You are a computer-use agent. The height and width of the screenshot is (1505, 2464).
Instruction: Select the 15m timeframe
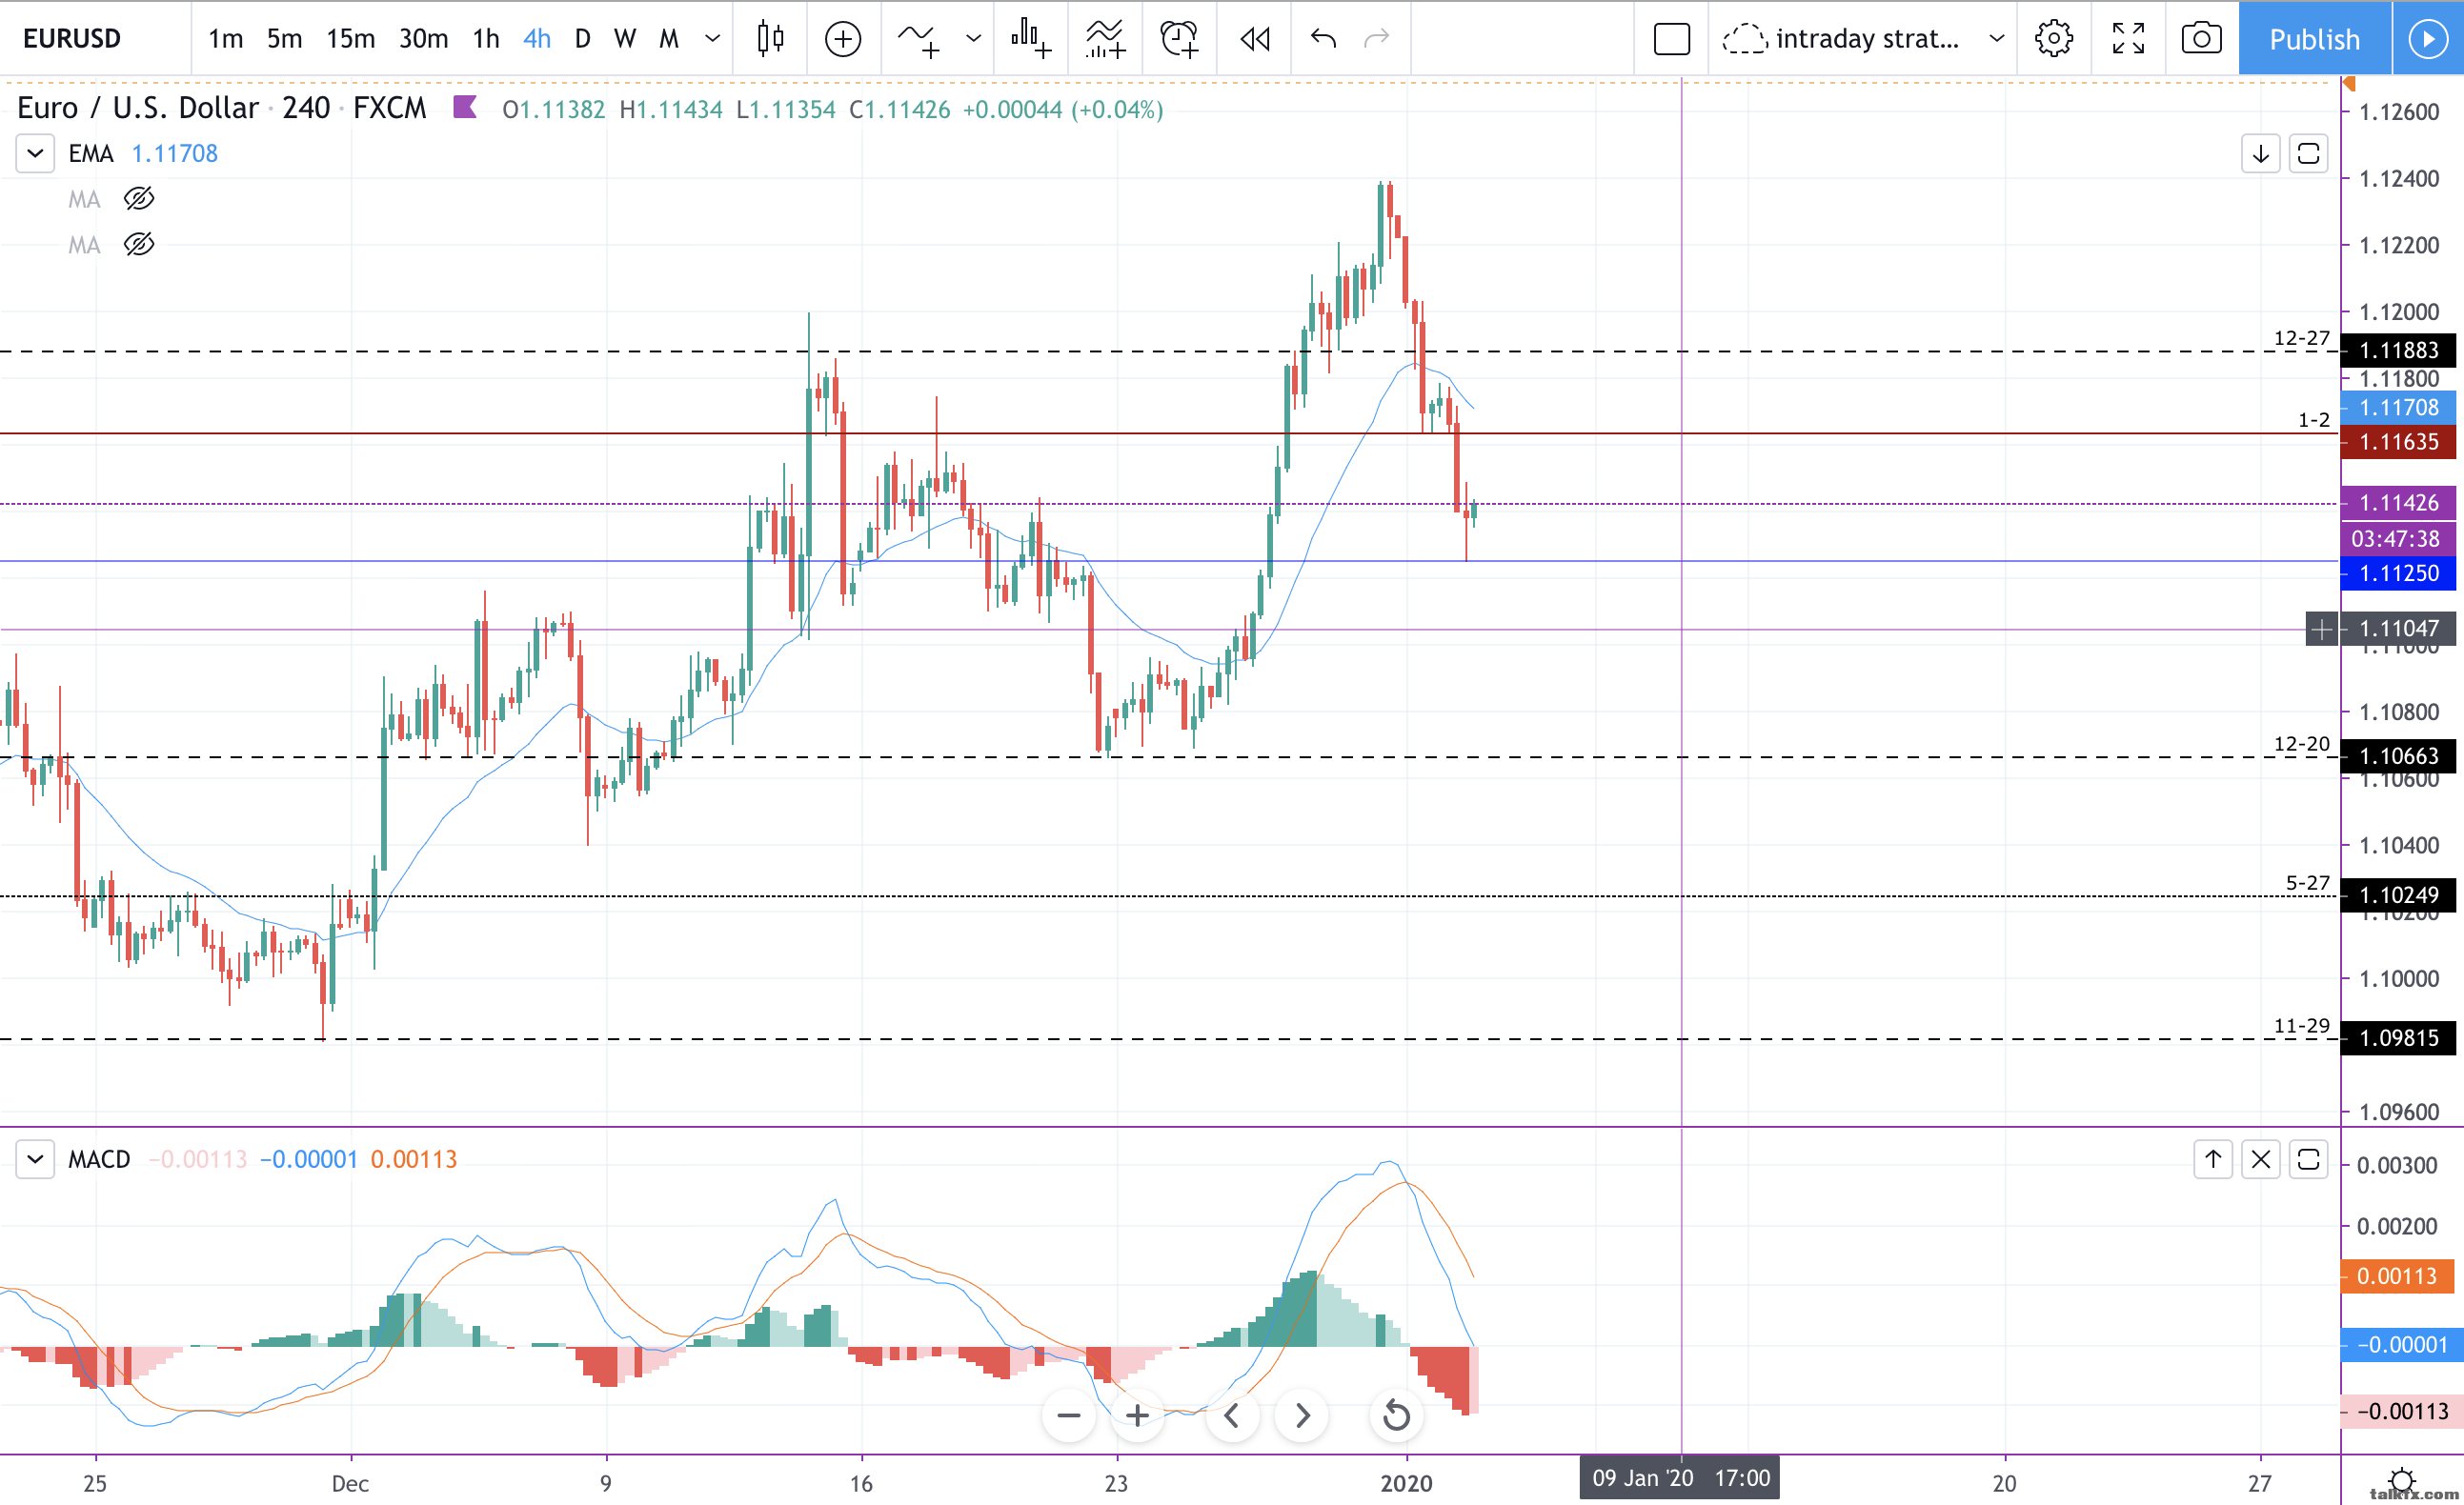[x=350, y=38]
